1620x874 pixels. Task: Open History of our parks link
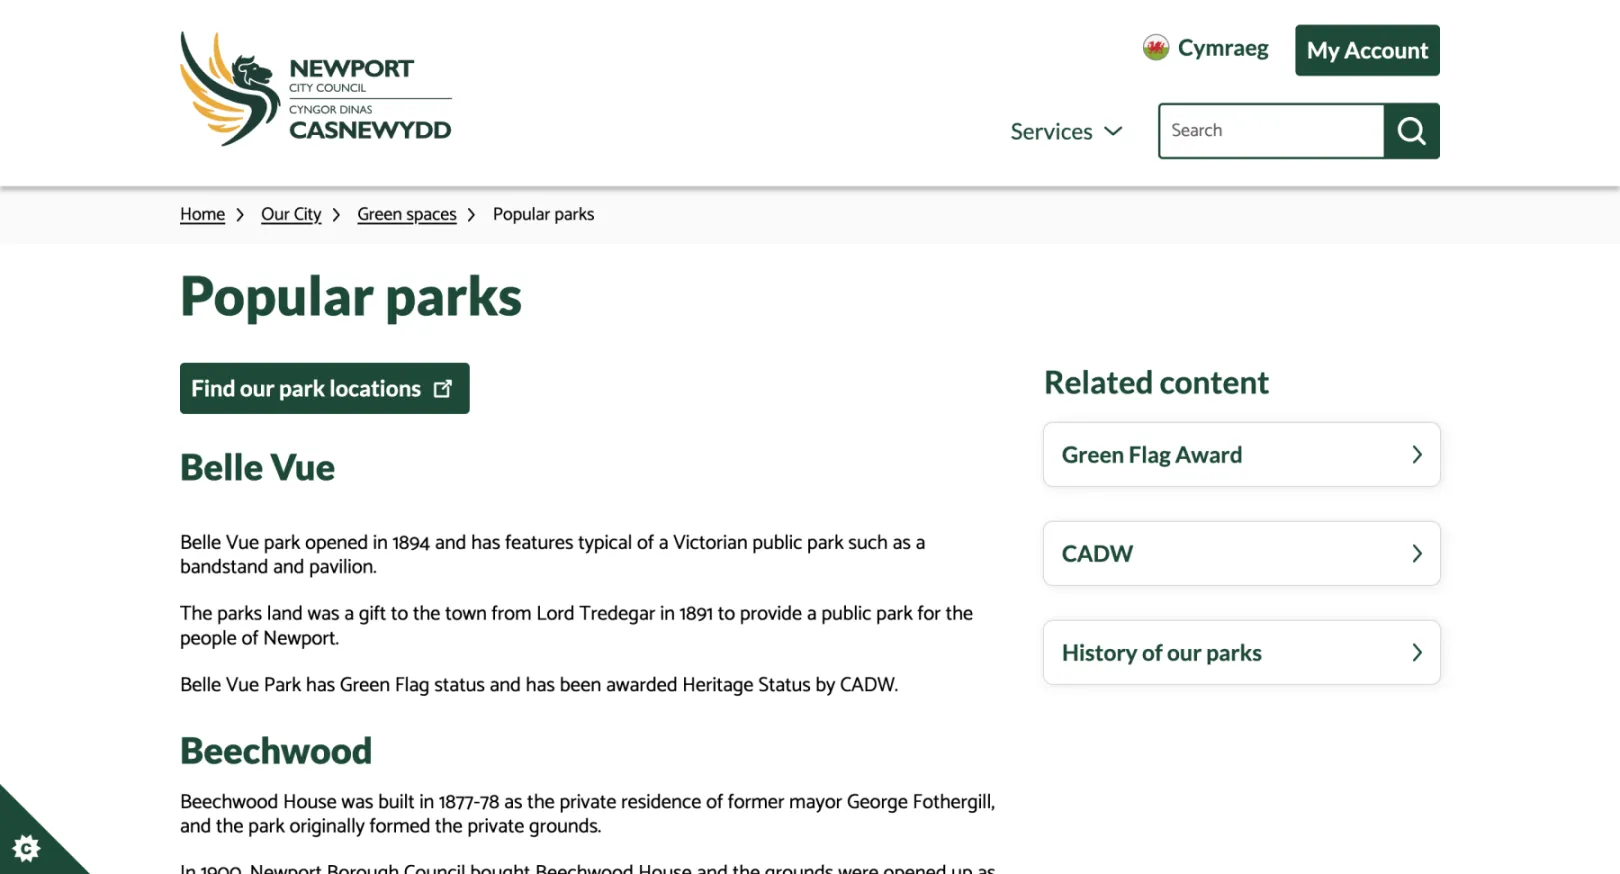click(x=1161, y=653)
